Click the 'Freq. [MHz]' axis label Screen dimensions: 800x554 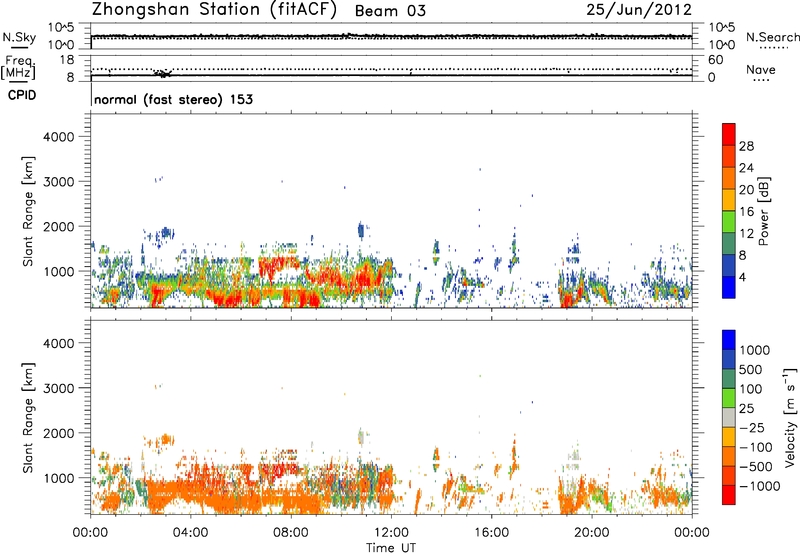[18, 67]
